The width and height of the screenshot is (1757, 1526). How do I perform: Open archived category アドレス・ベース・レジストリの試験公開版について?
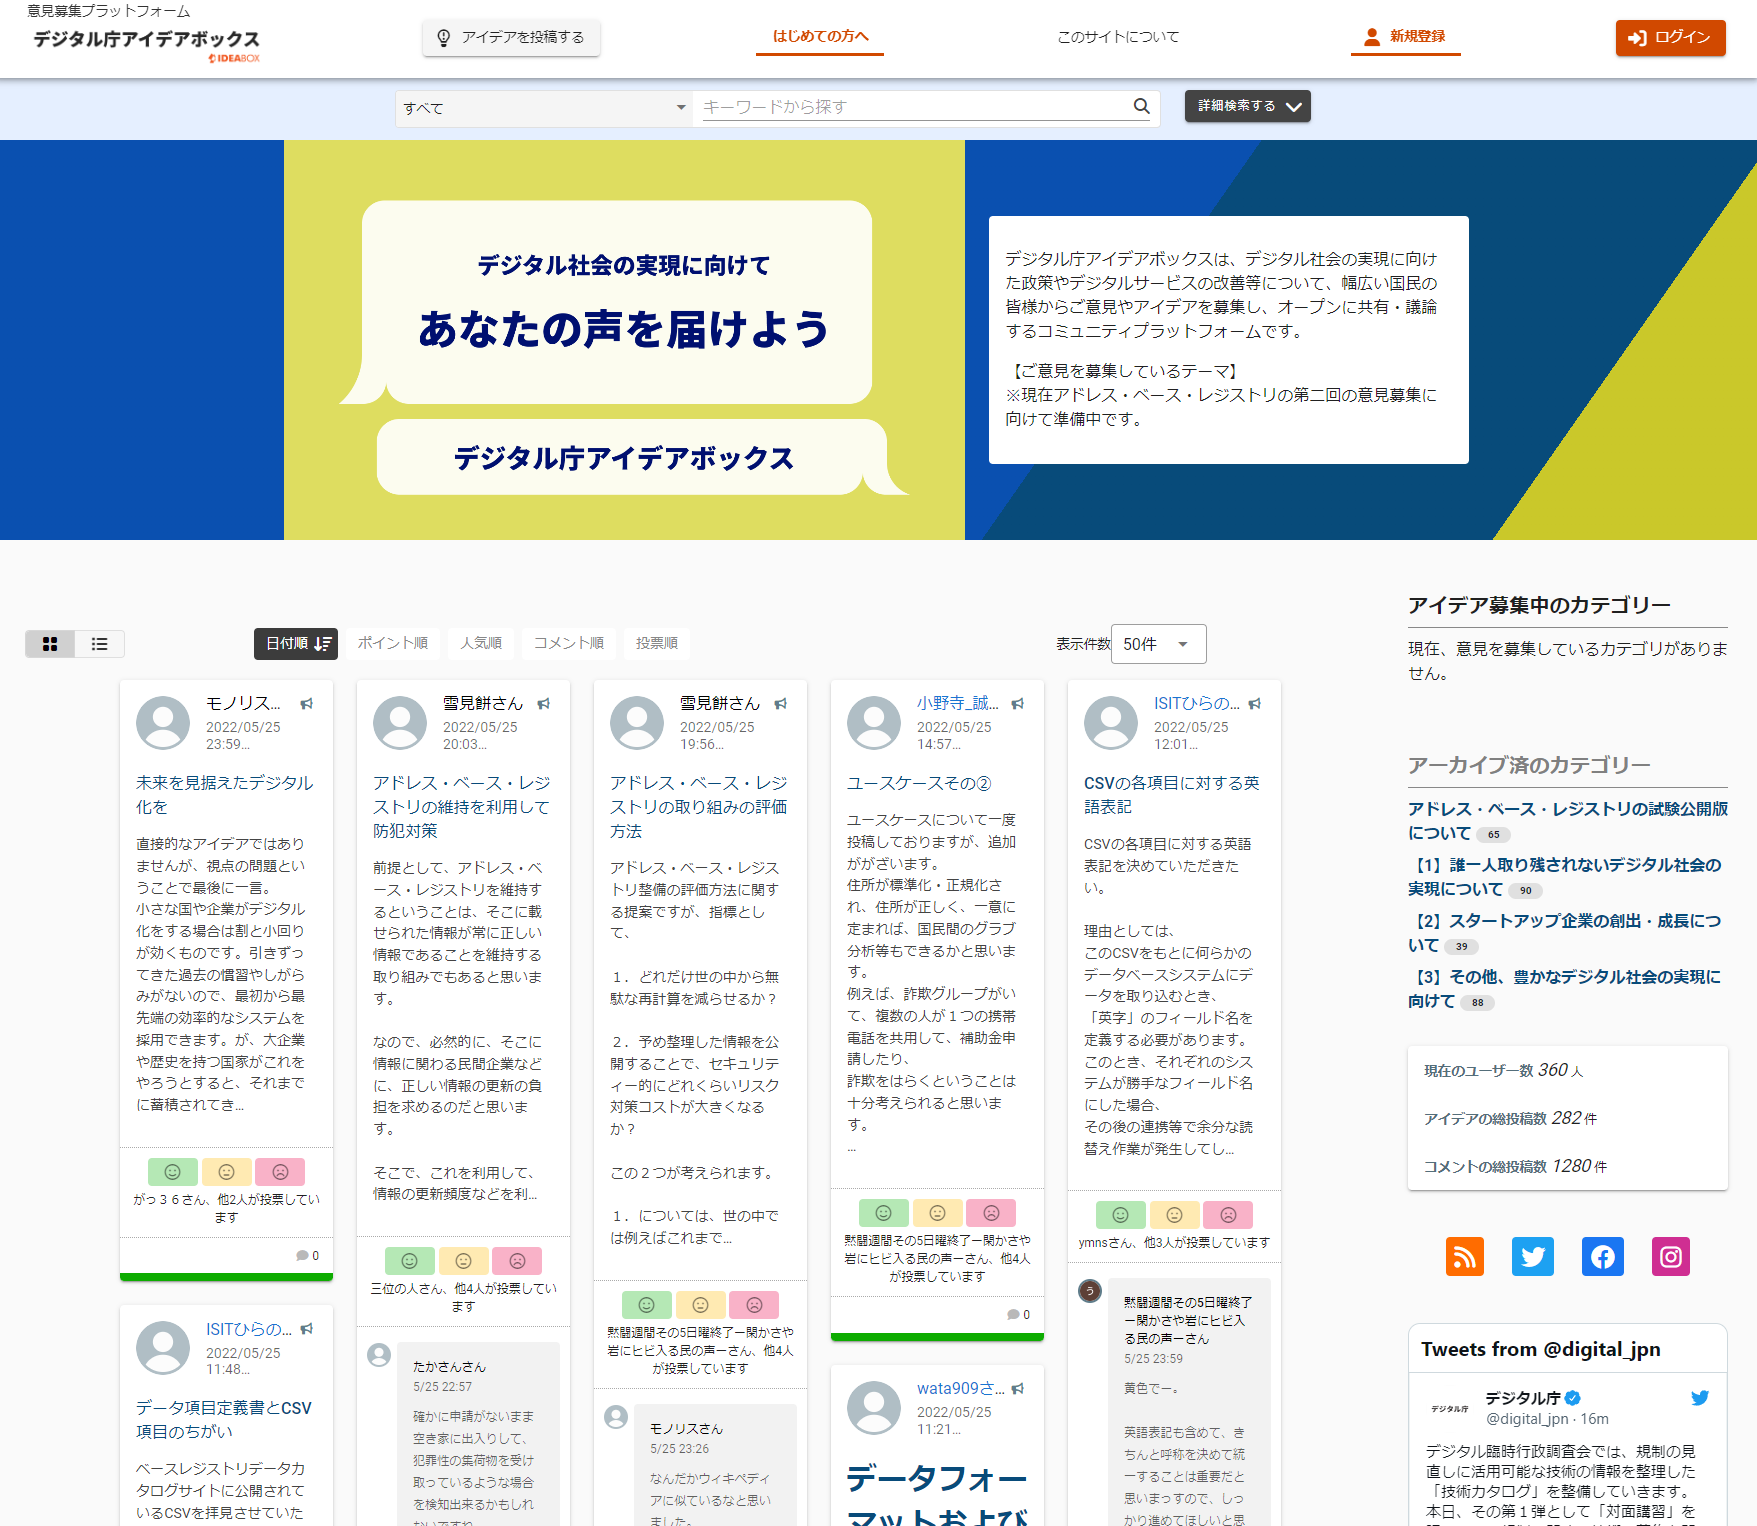point(1567,821)
